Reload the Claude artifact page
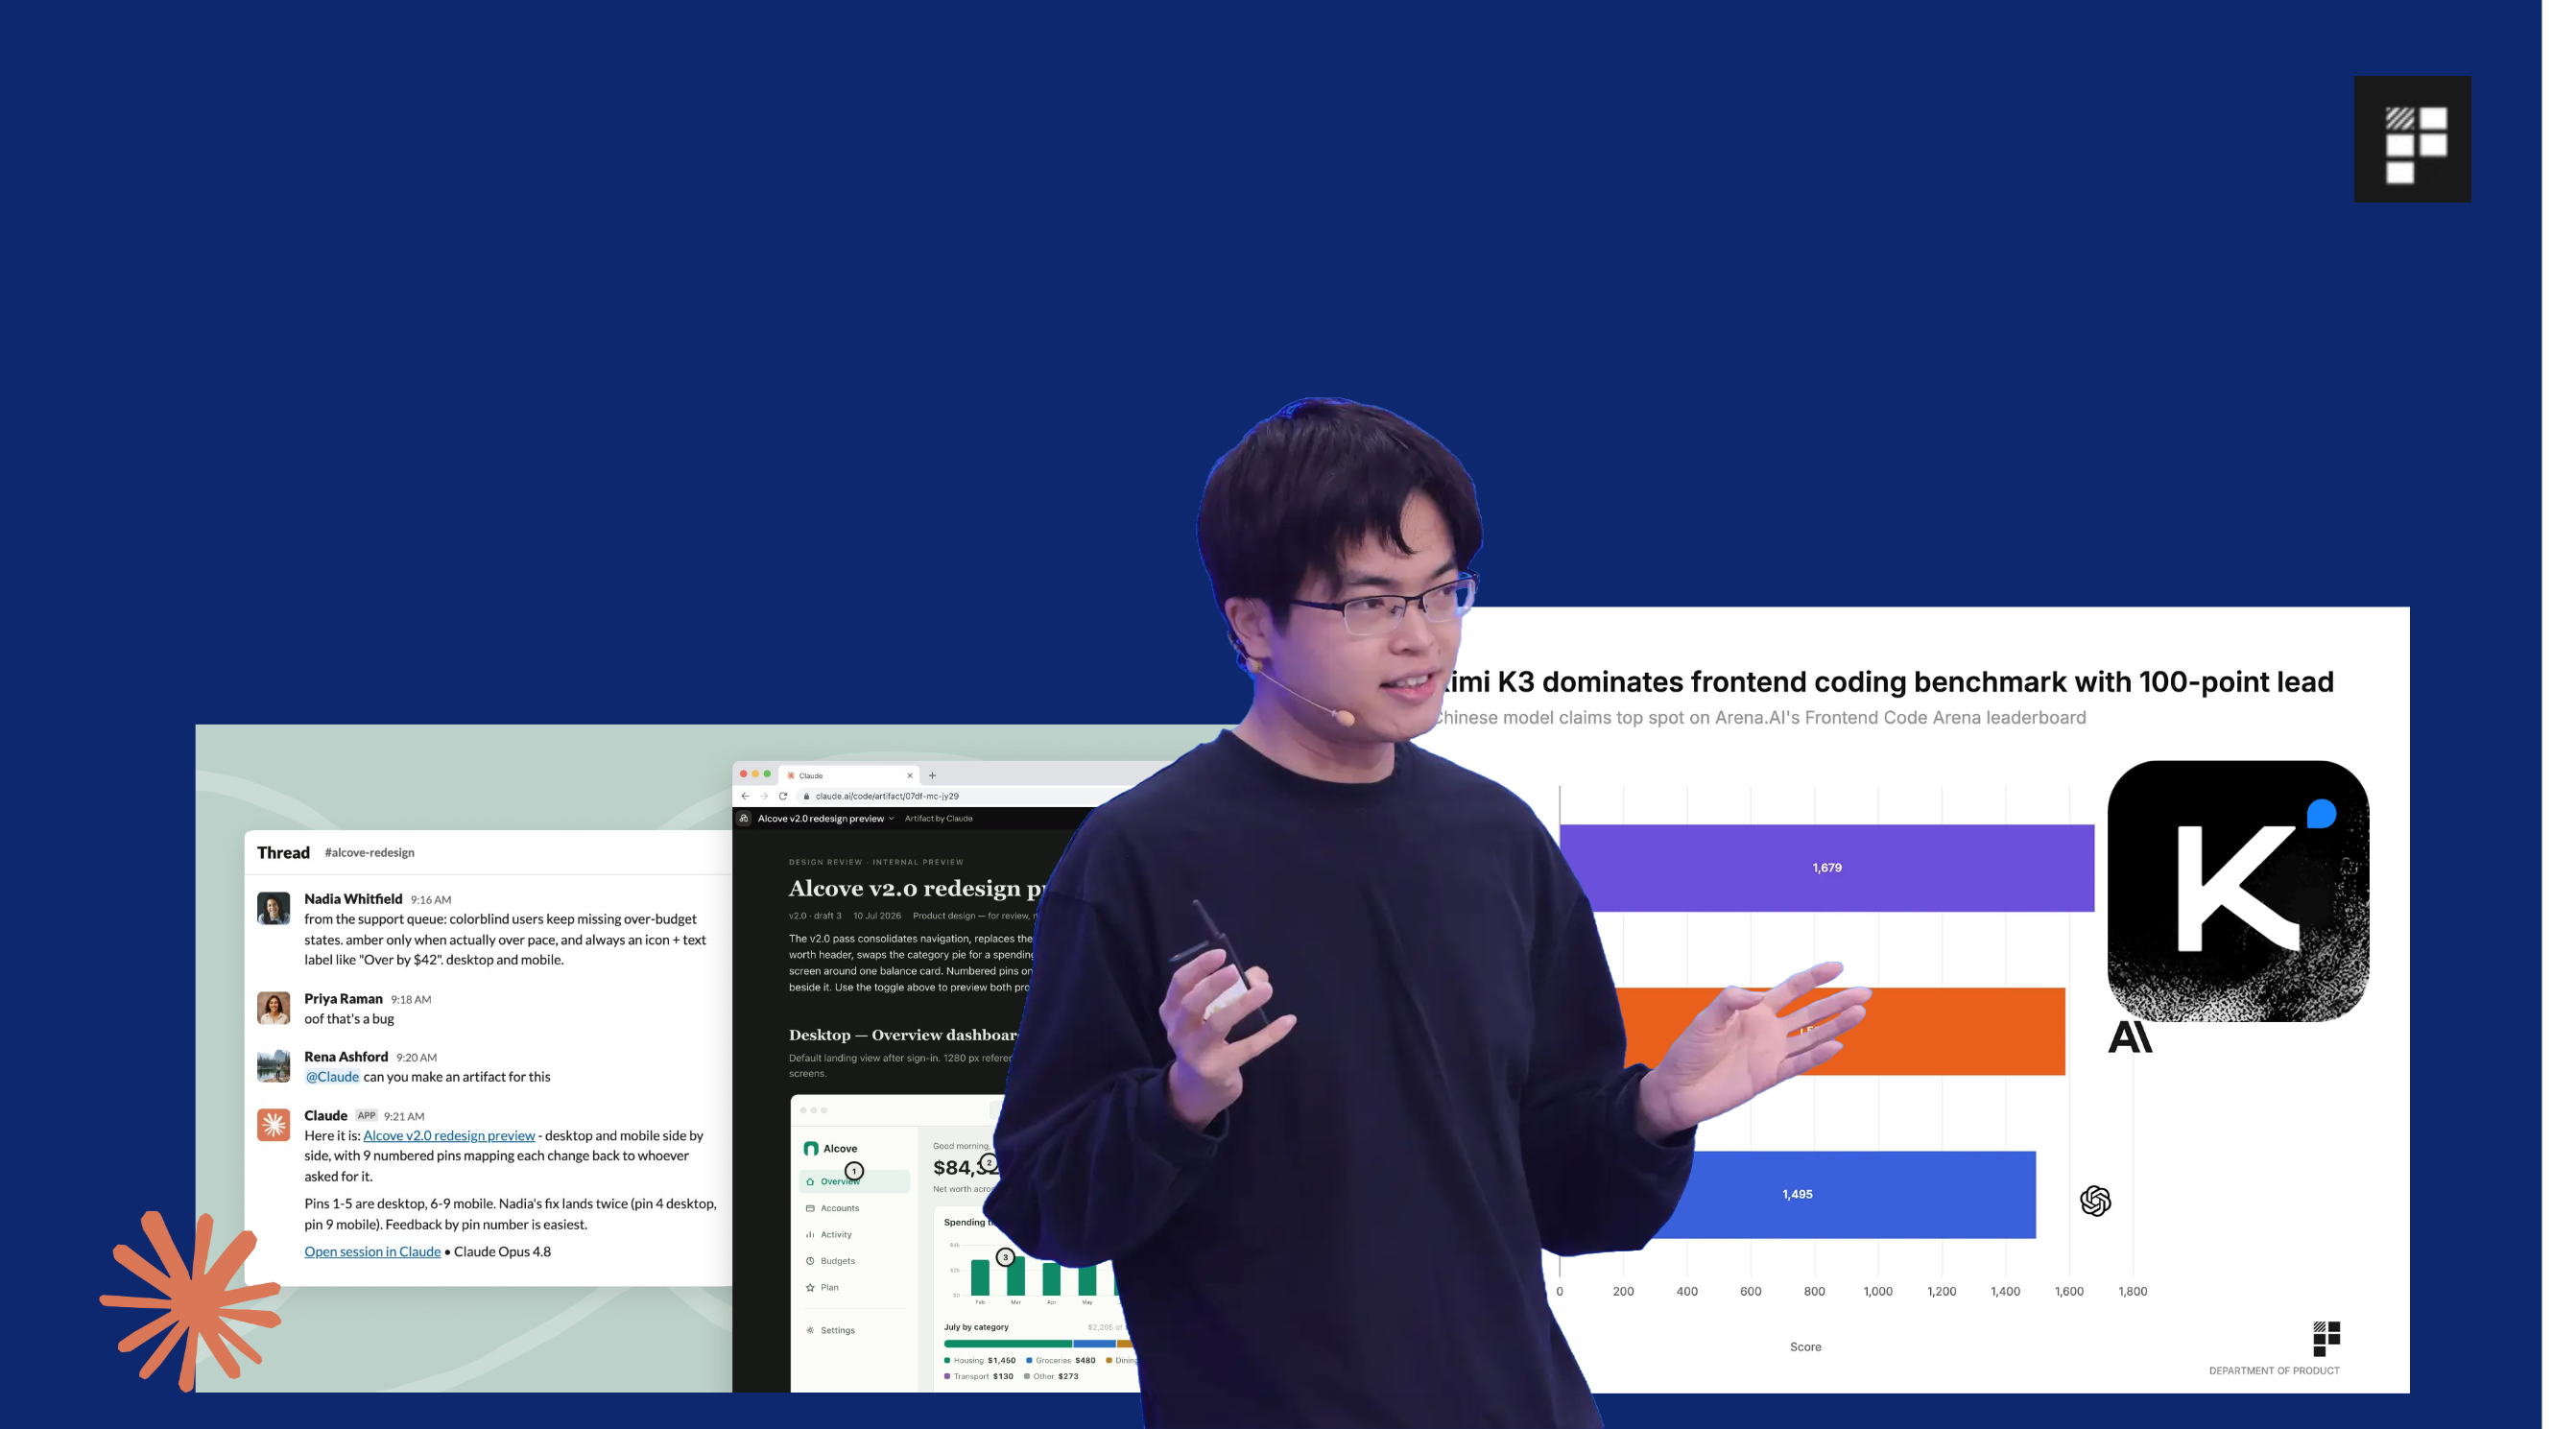The image size is (2576, 1429). click(x=783, y=796)
